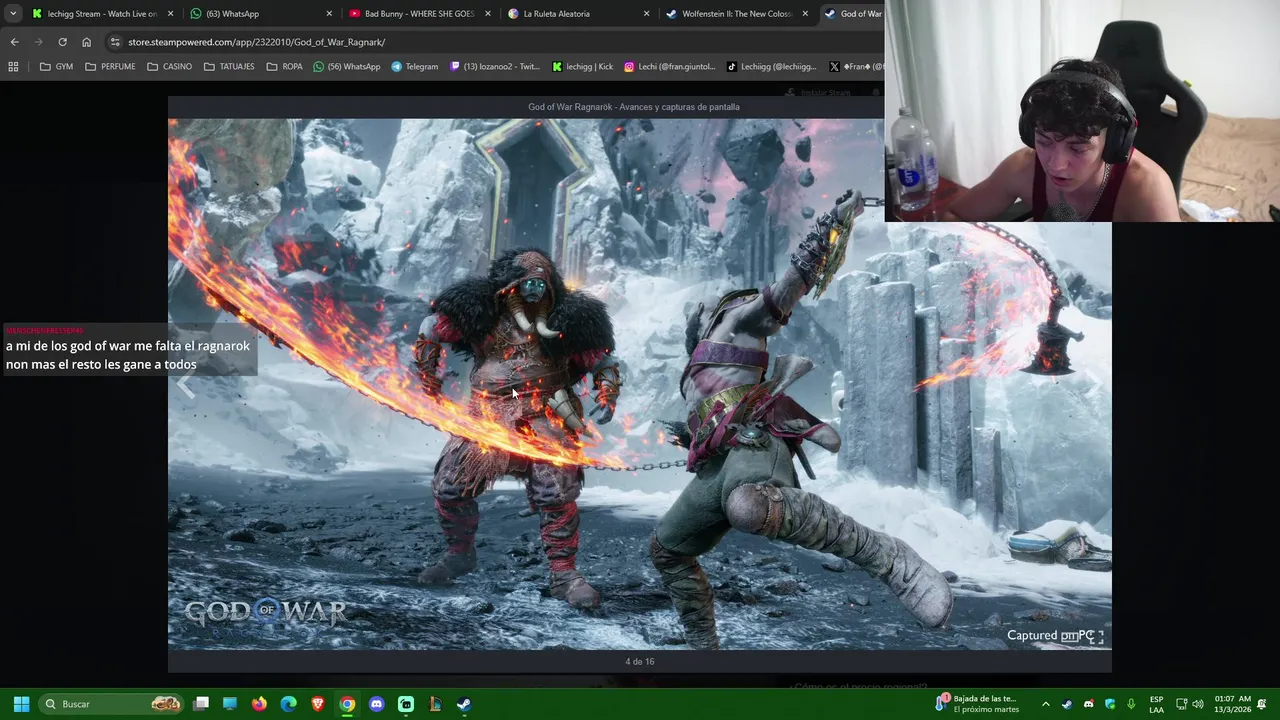The image size is (1280, 720).
Task: Switch to Google Chrome in the taskbar
Action: [347, 704]
